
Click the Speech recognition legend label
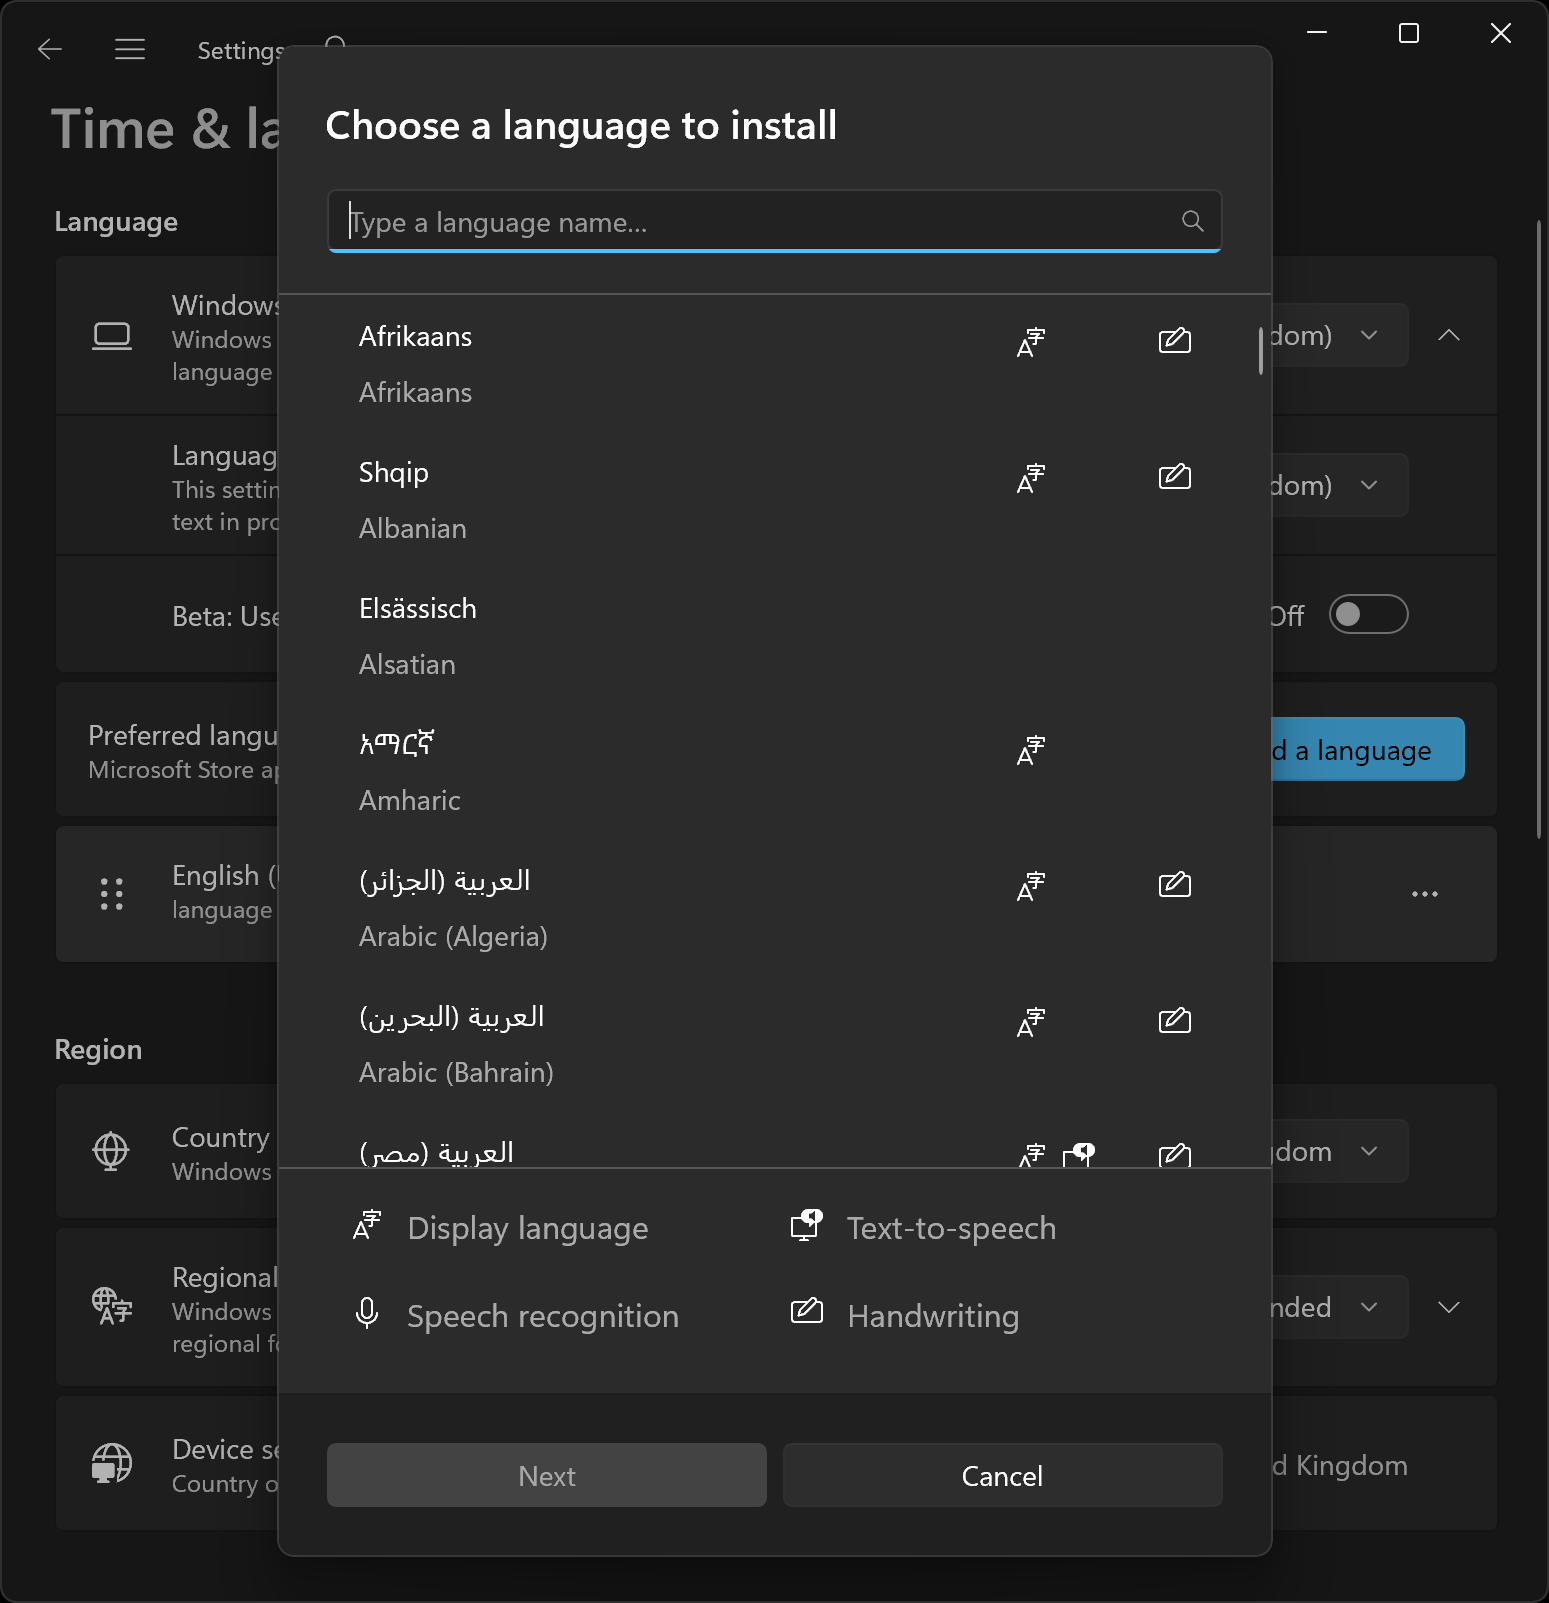(543, 1316)
